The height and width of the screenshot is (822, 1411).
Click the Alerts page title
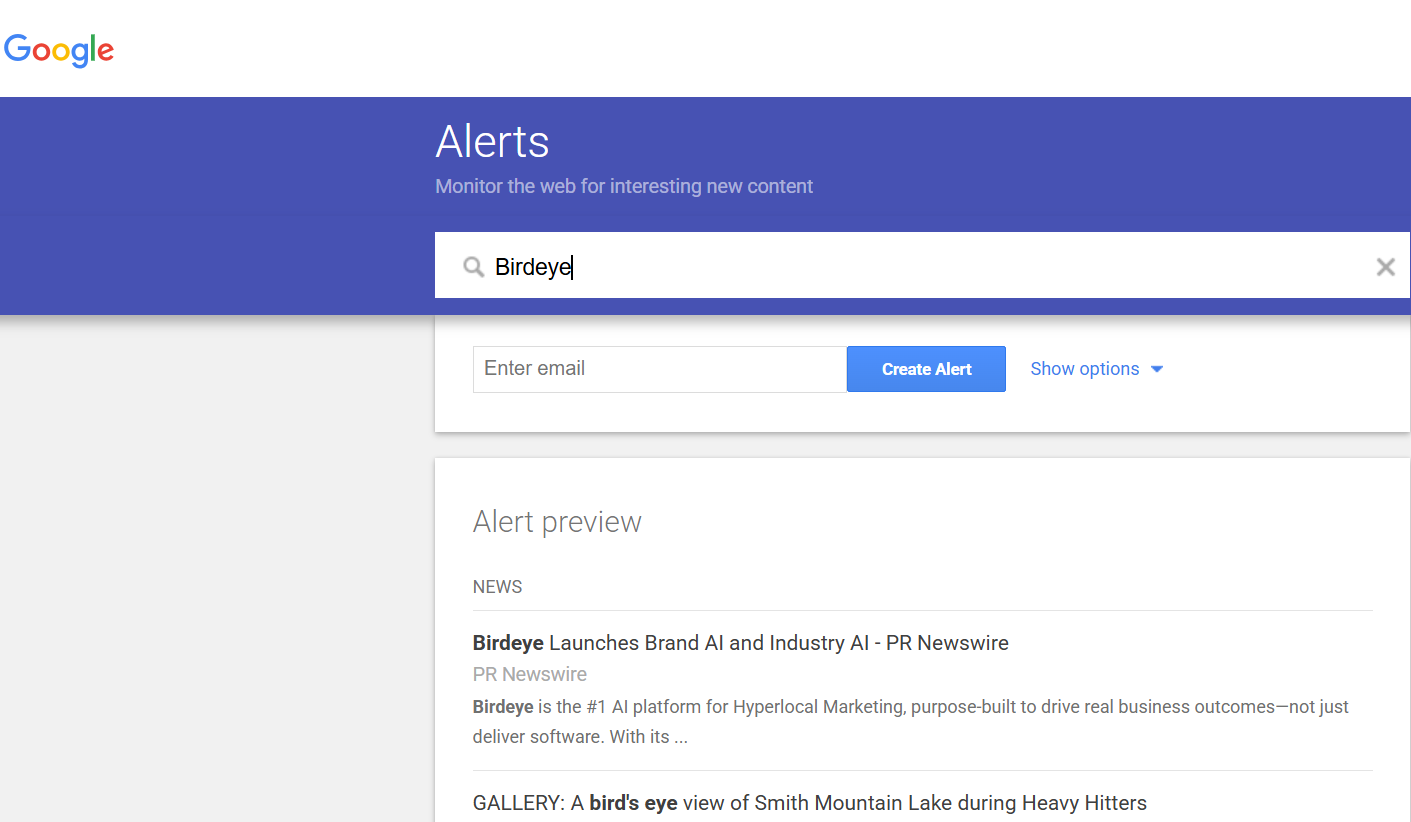click(x=492, y=142)
